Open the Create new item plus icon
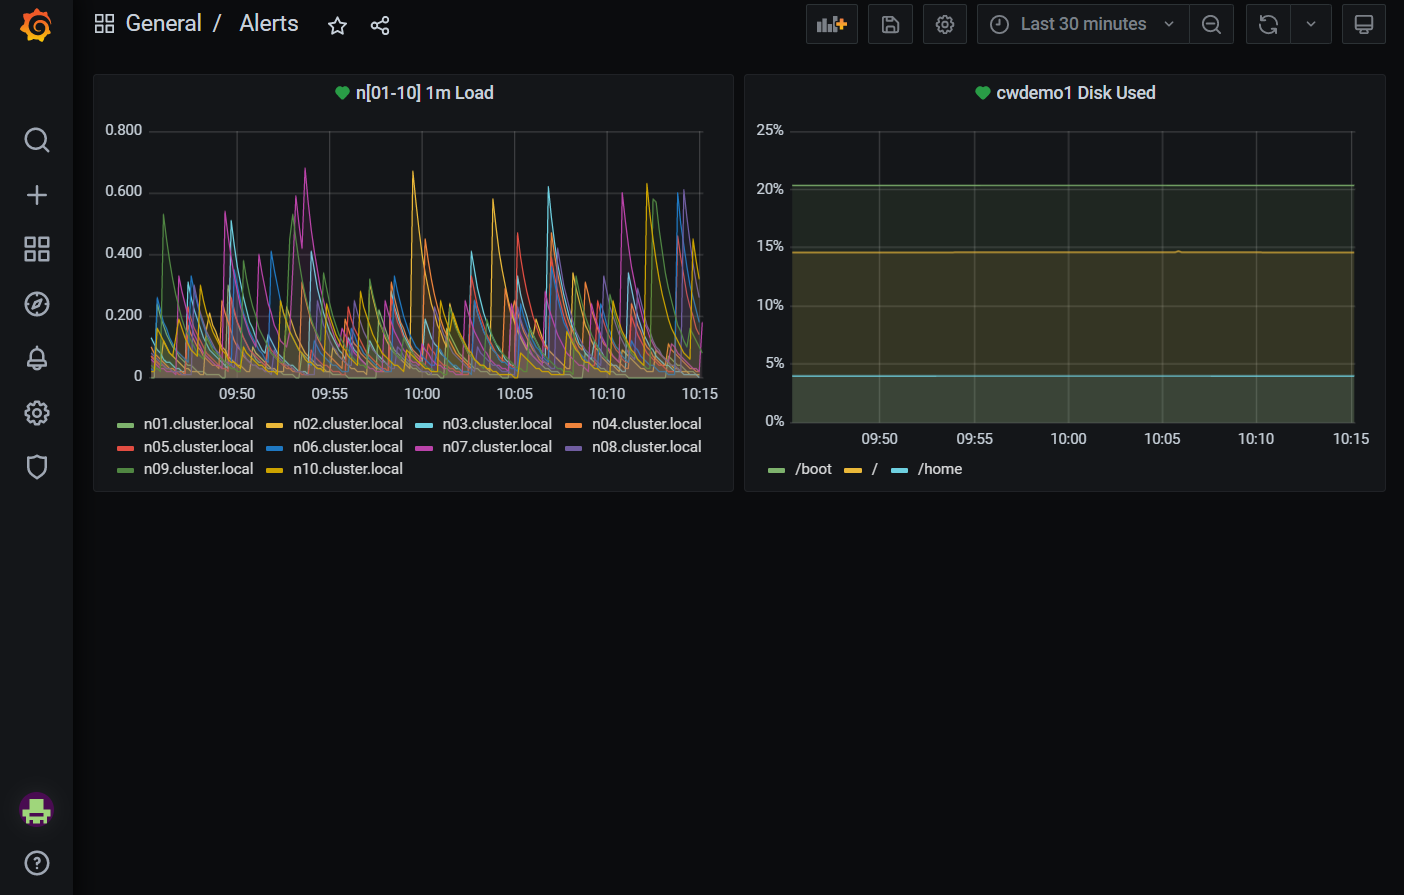1404x895 pixels. pos(36,194)
